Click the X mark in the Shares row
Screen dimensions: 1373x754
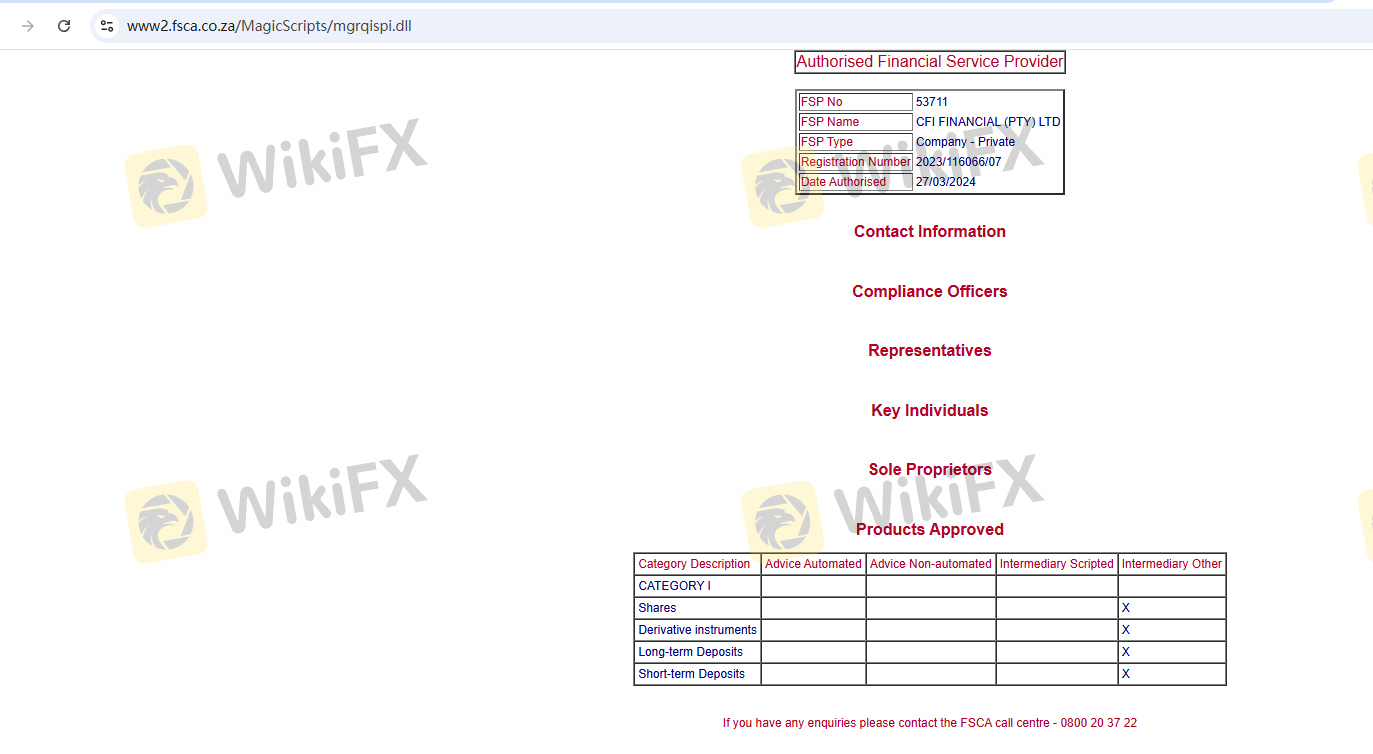coord(1125,608)
